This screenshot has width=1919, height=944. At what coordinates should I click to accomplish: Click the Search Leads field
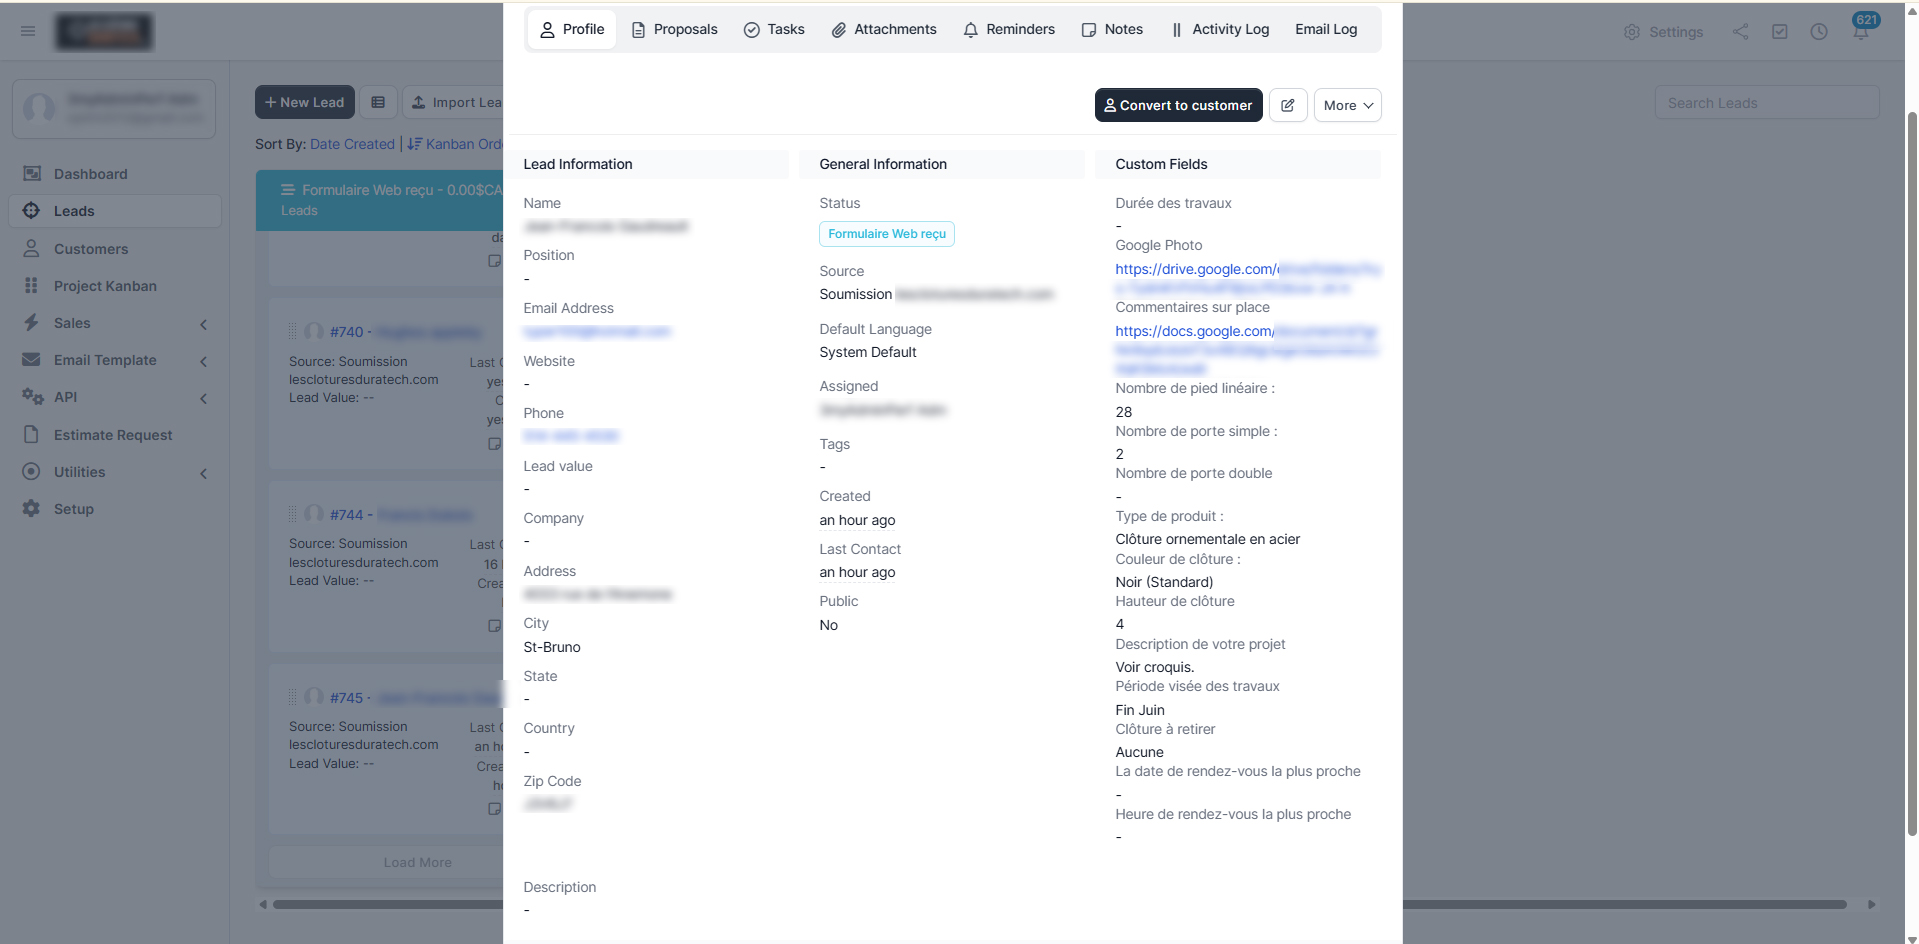1767,103
